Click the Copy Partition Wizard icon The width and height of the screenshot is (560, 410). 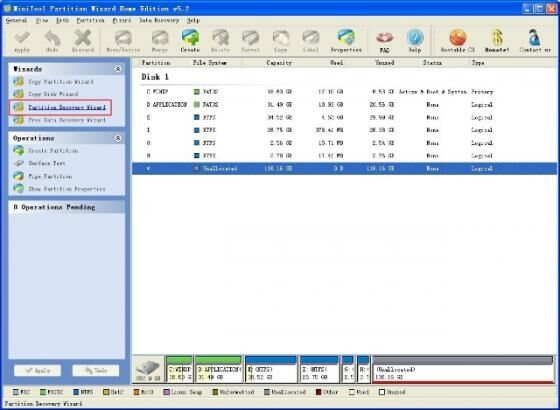coord(19,82)
